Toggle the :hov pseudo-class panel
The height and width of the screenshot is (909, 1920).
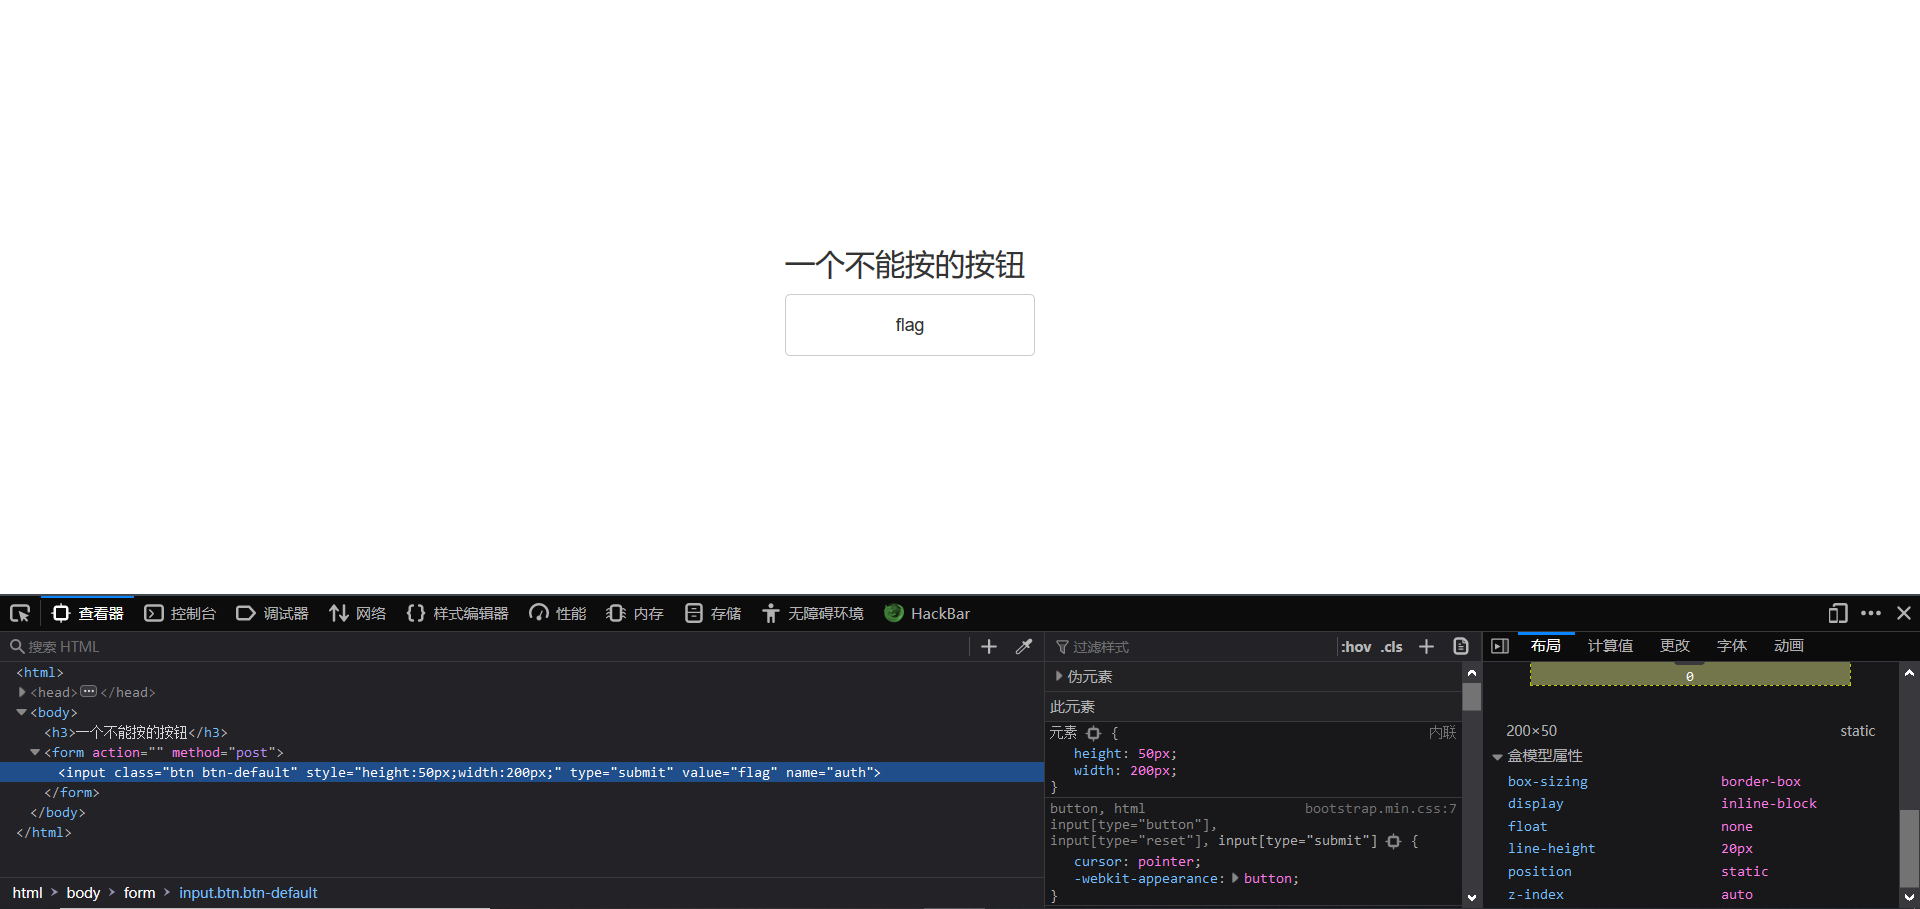tap(1356, 647)
